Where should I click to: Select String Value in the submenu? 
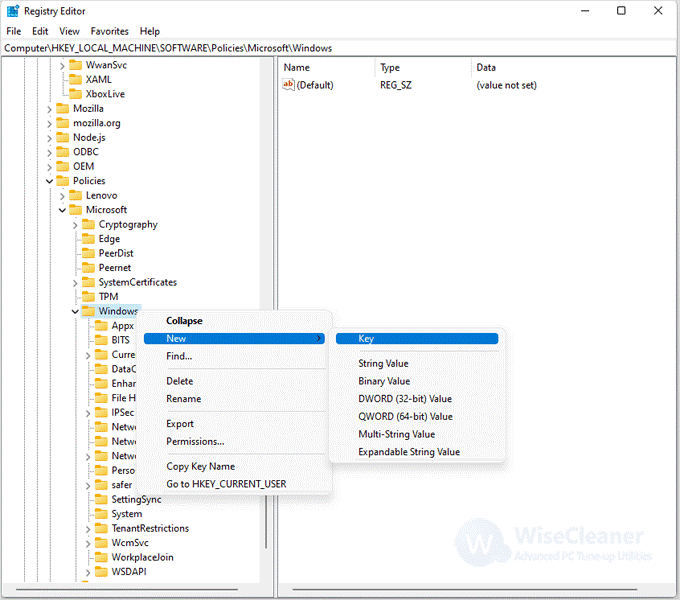tap(383, 363)
